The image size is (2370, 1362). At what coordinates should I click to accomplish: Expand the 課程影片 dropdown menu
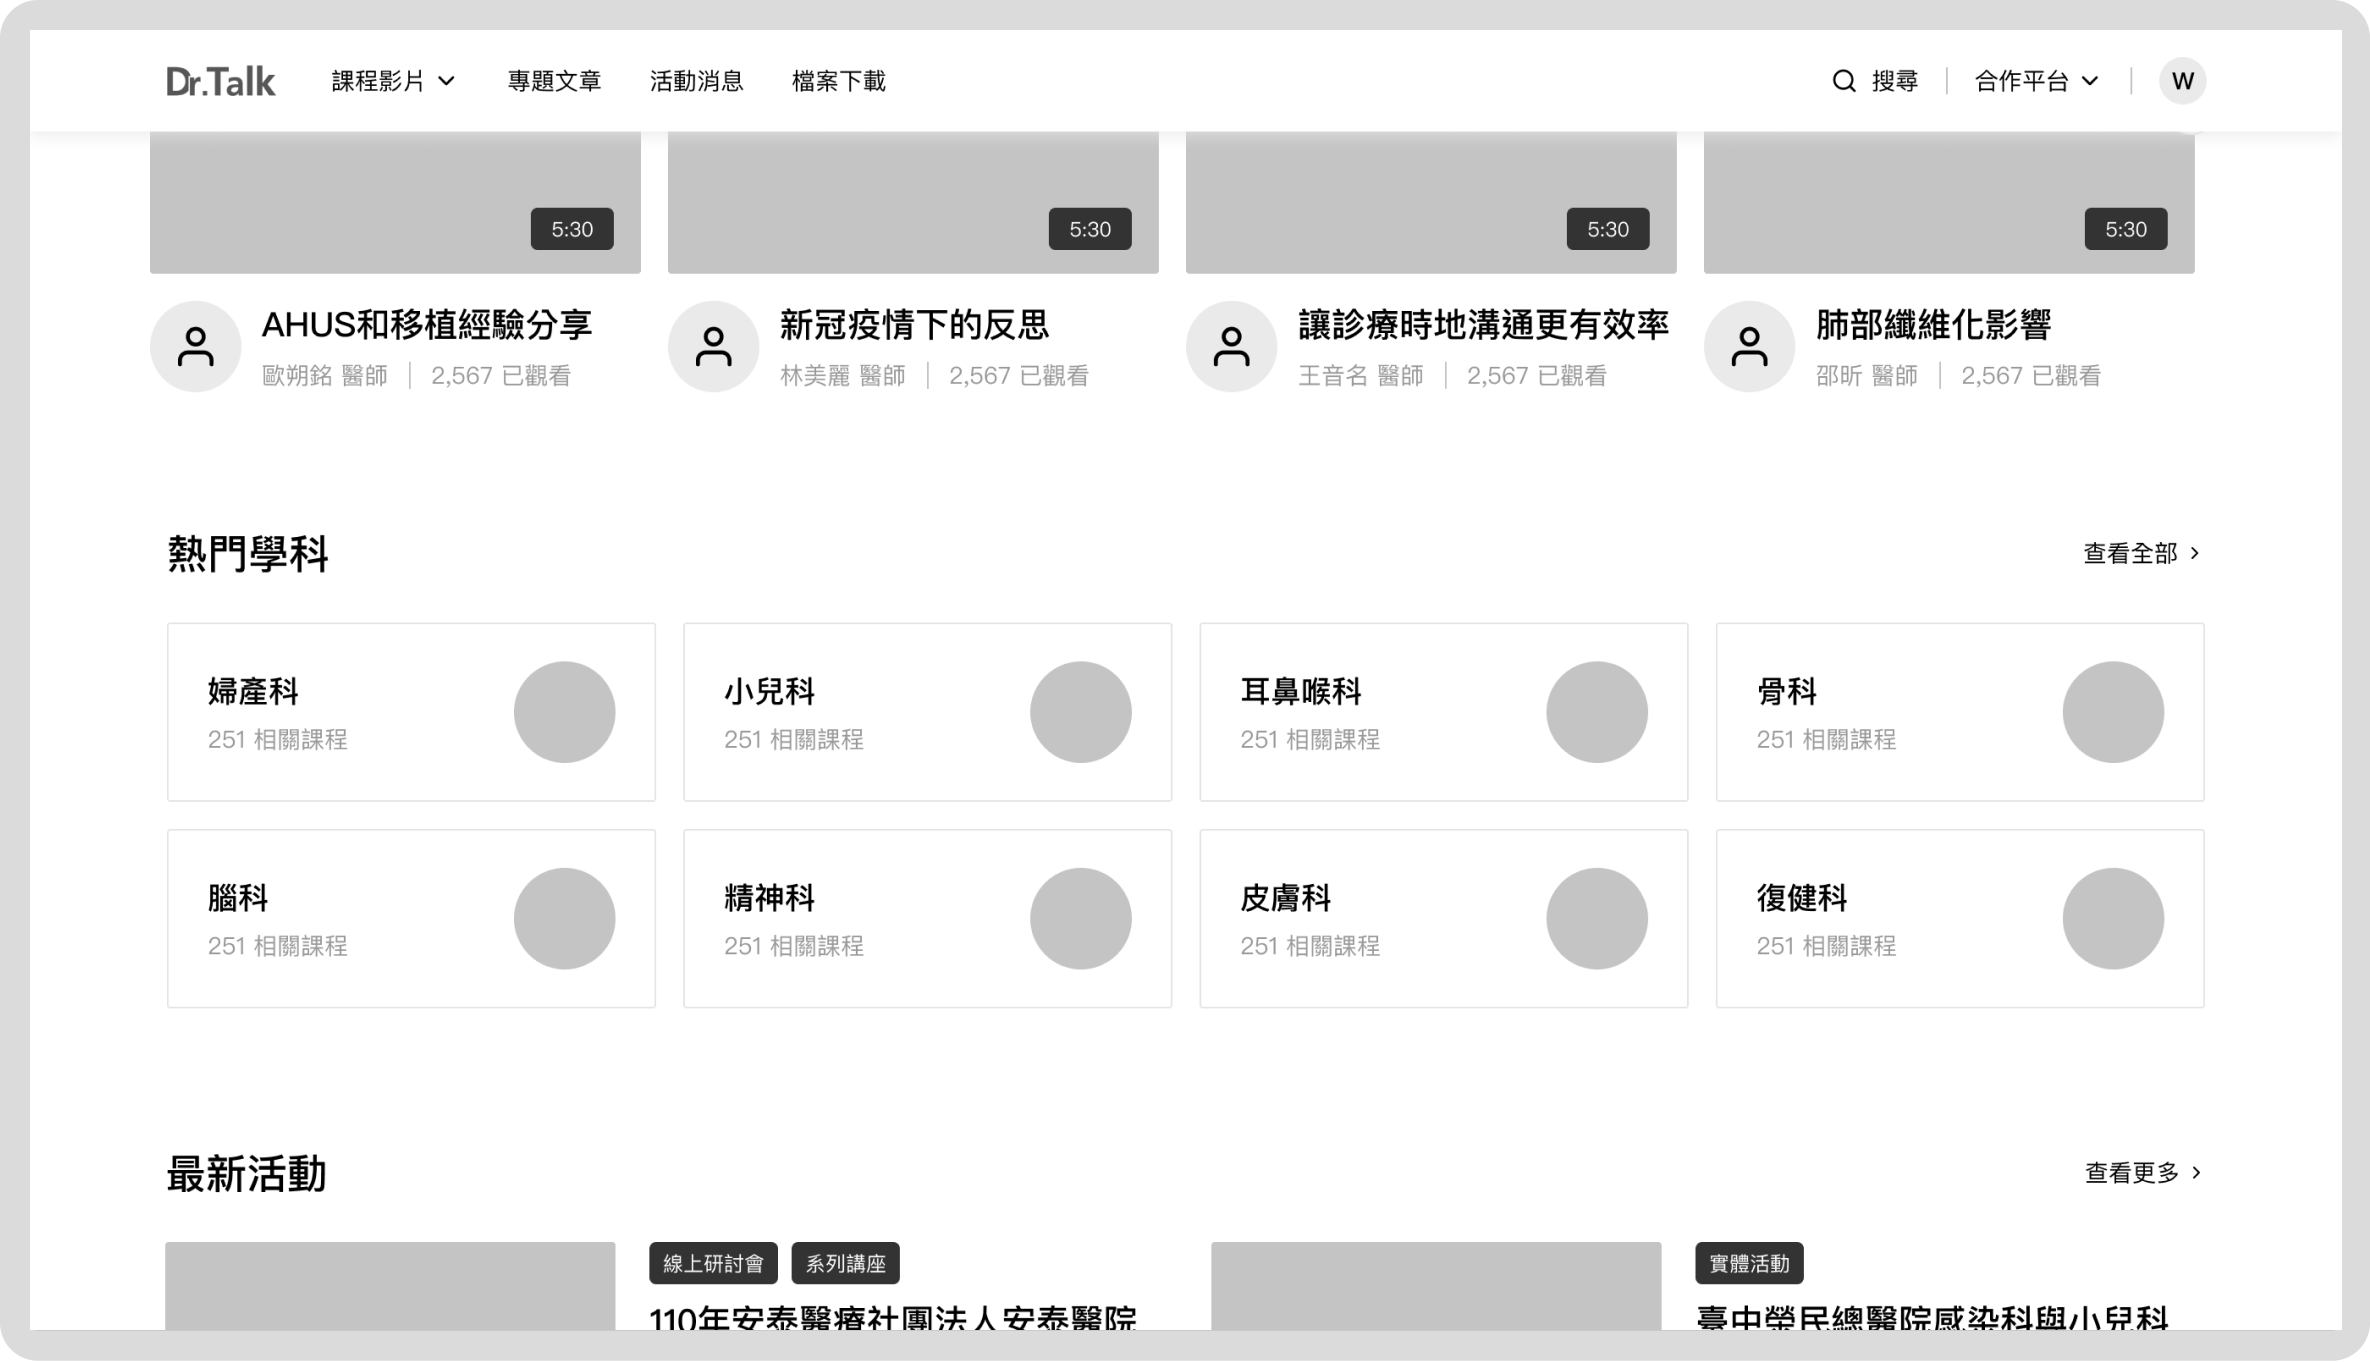click(393, 81)
